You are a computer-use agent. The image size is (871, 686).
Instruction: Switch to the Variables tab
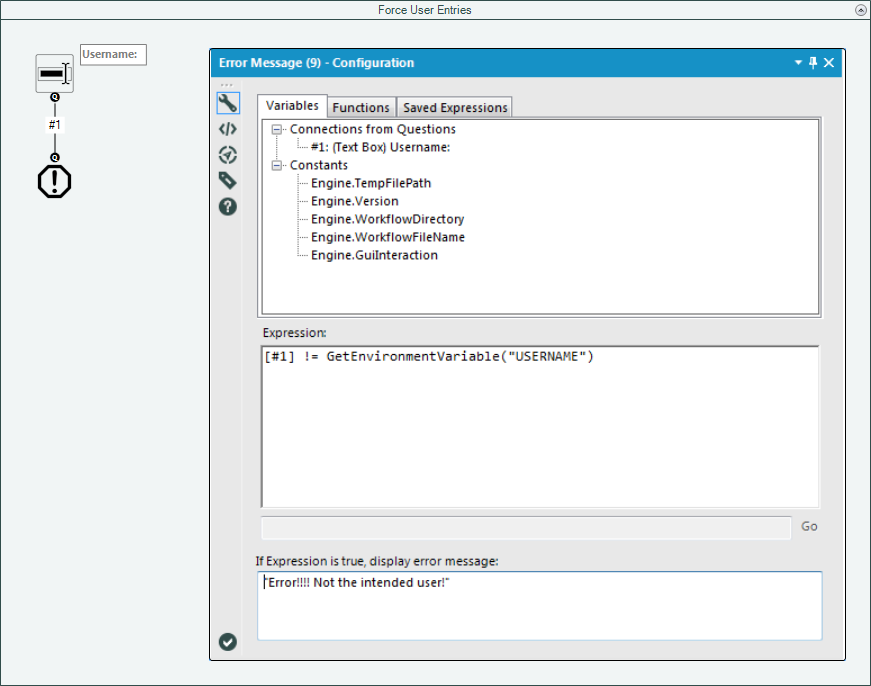coord(292,106)
